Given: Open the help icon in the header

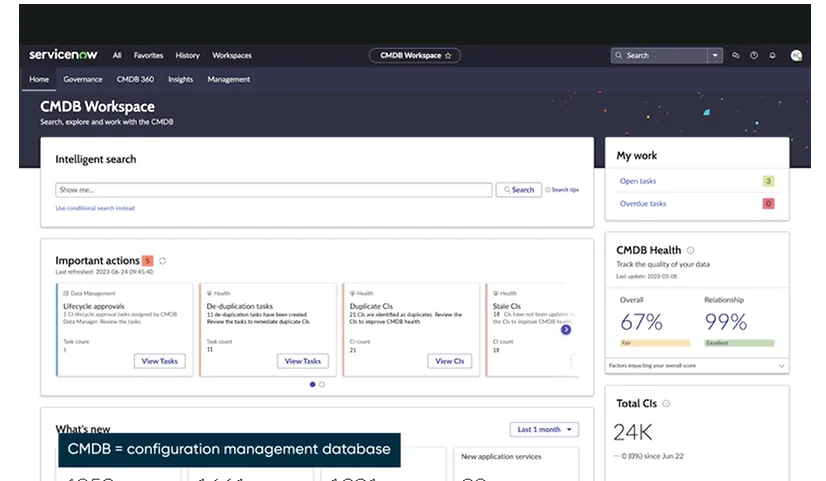Looking at the screenshot, I should (x=754, y=56).
